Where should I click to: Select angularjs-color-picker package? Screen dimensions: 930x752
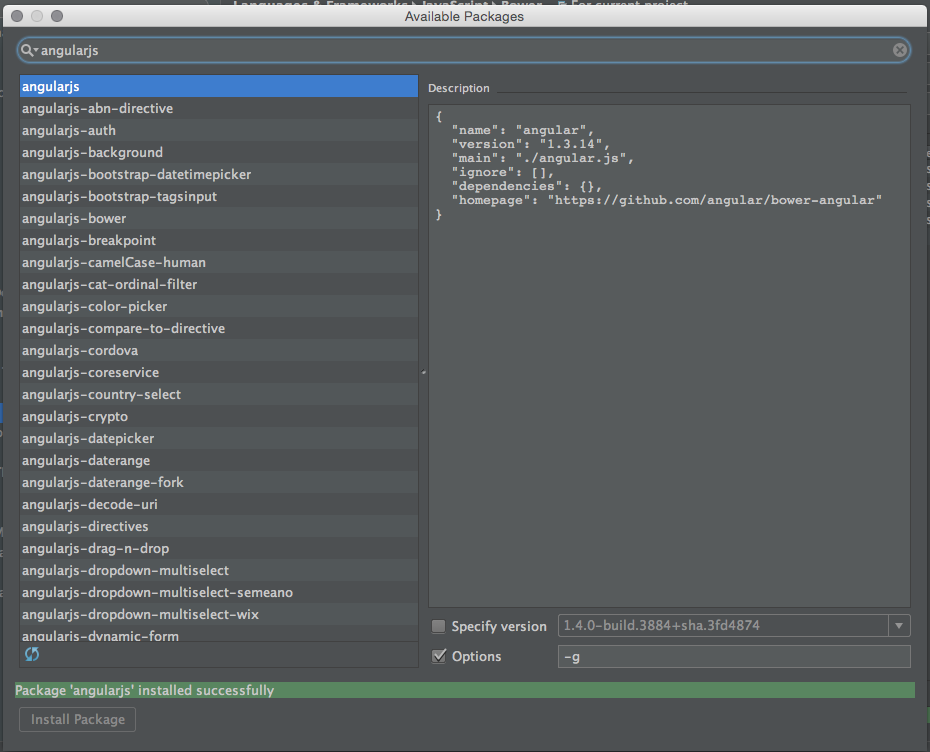[219, 306]
